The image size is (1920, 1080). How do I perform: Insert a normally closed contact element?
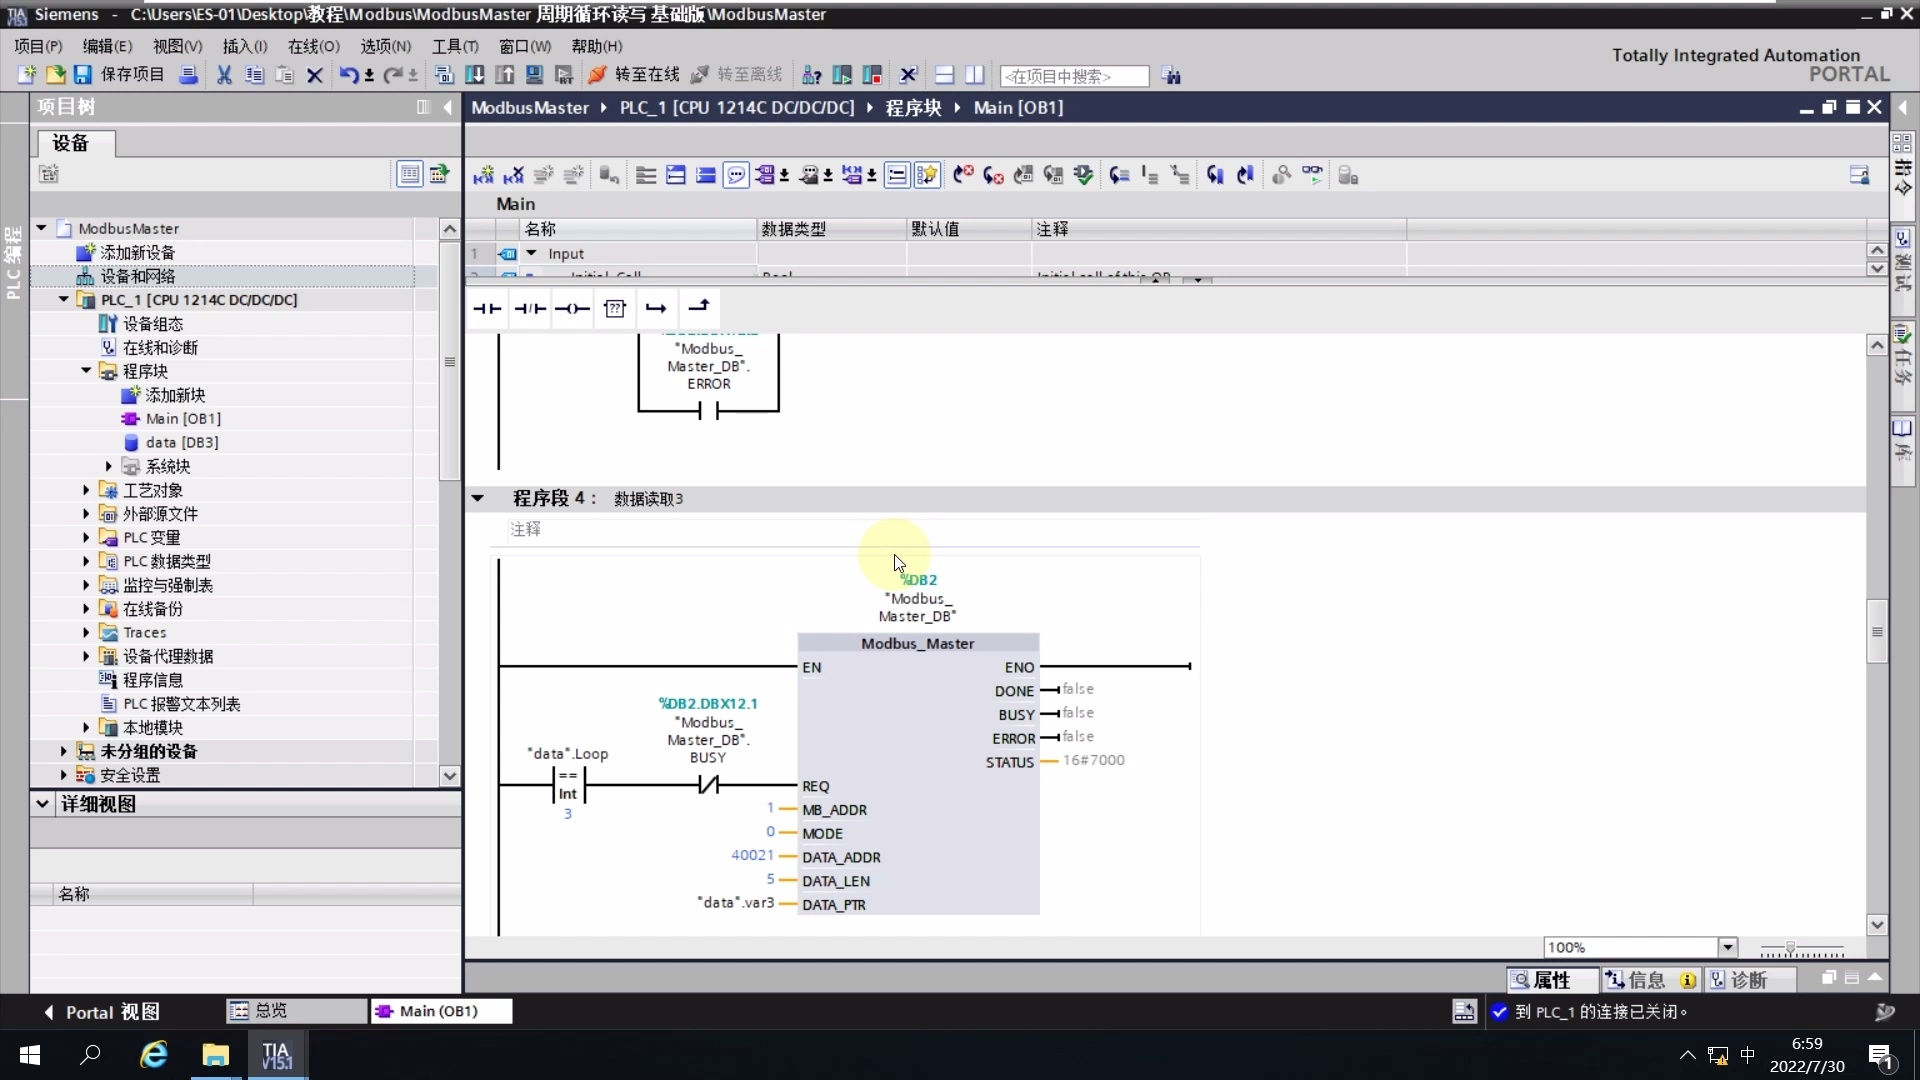tap(529, 308)
